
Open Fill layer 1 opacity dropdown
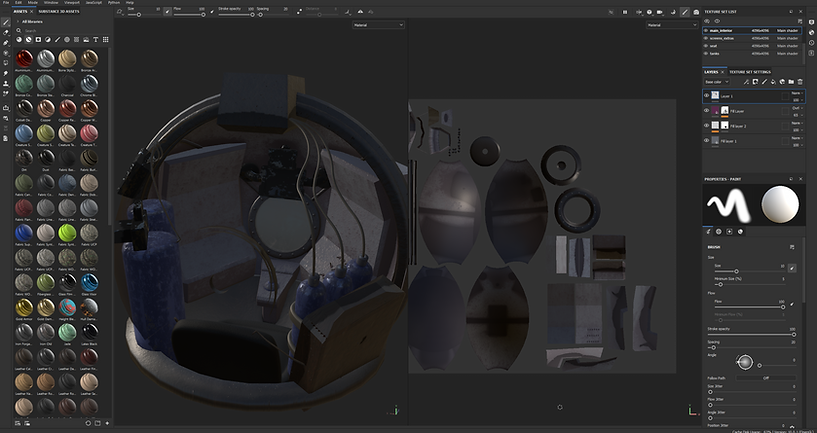(x=797, y=144)
